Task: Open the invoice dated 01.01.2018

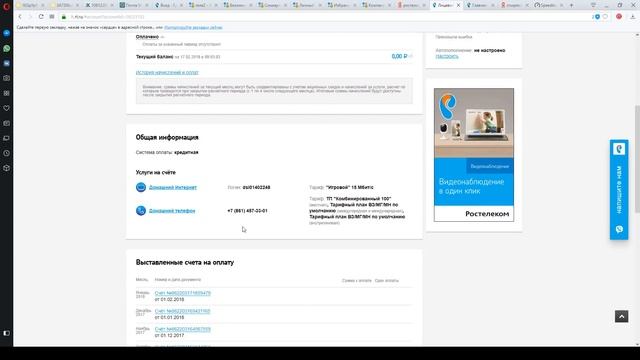Action: click(x=182, y=311)
